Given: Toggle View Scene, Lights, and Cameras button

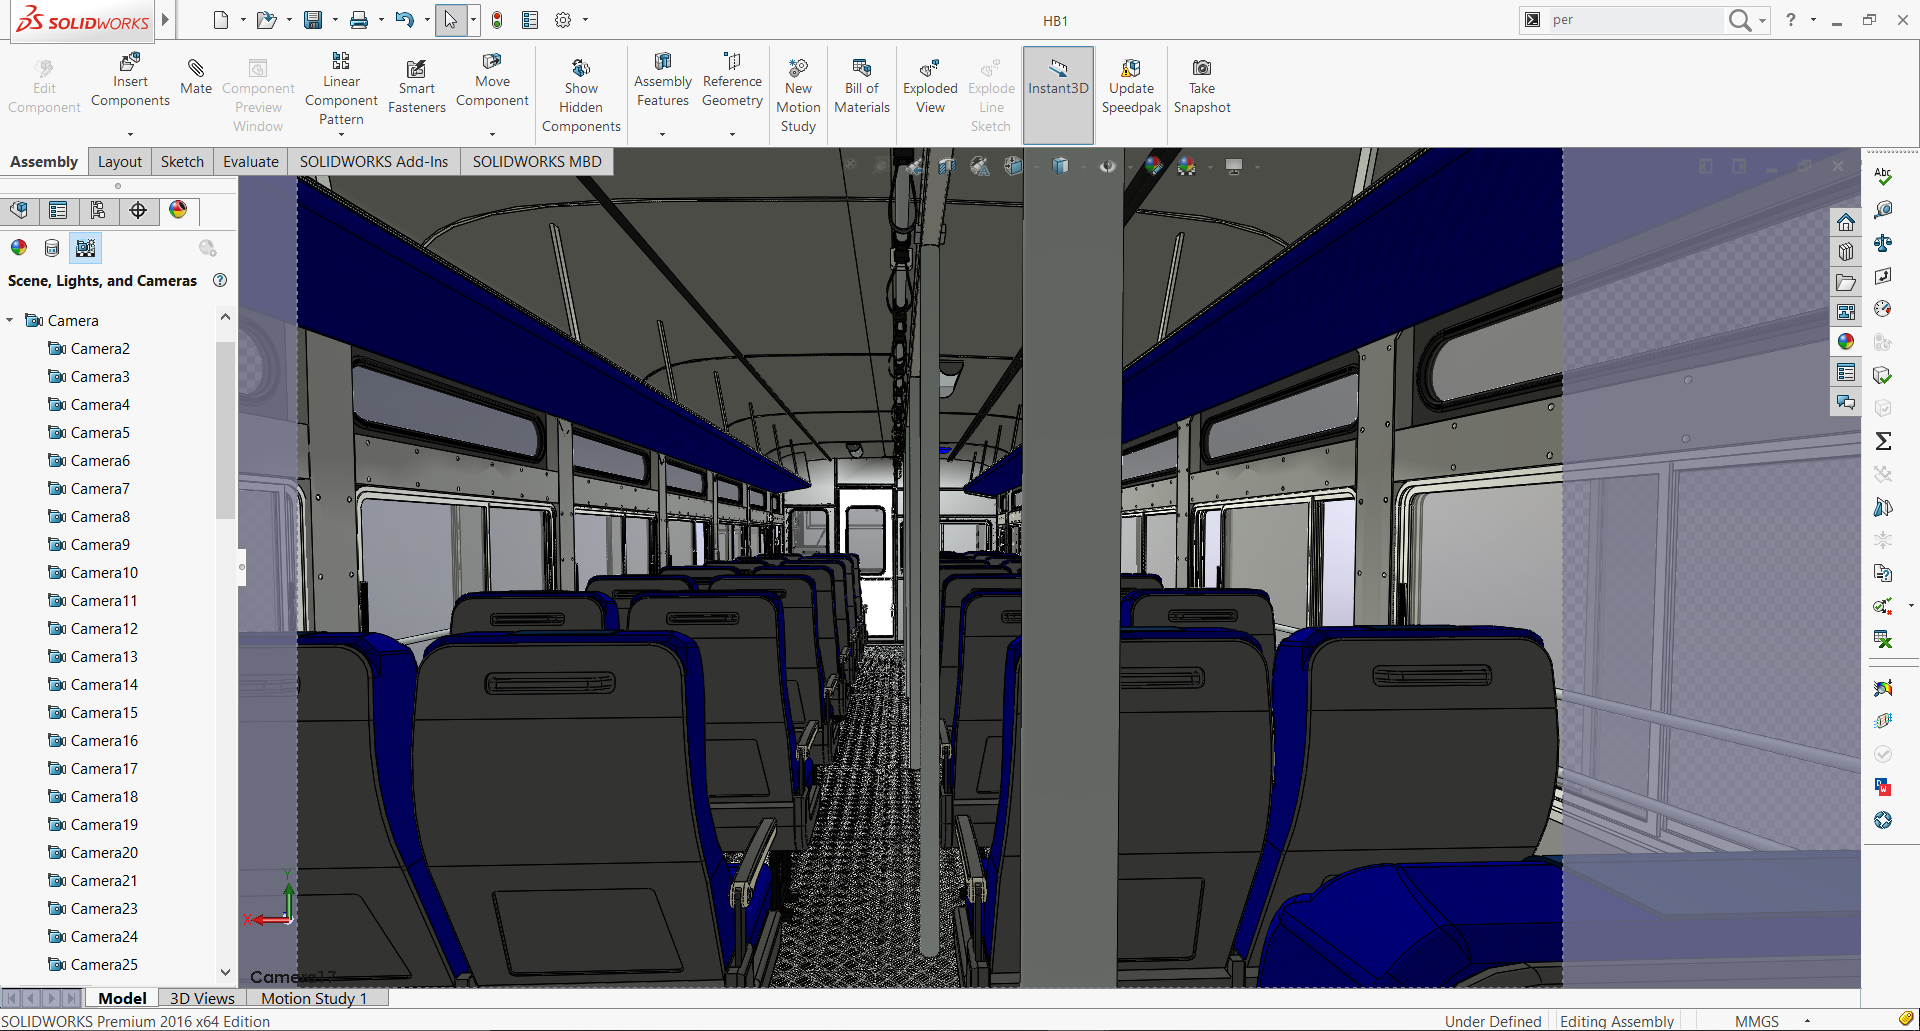Looking at the screenshot, I should [x=86, y=248].
